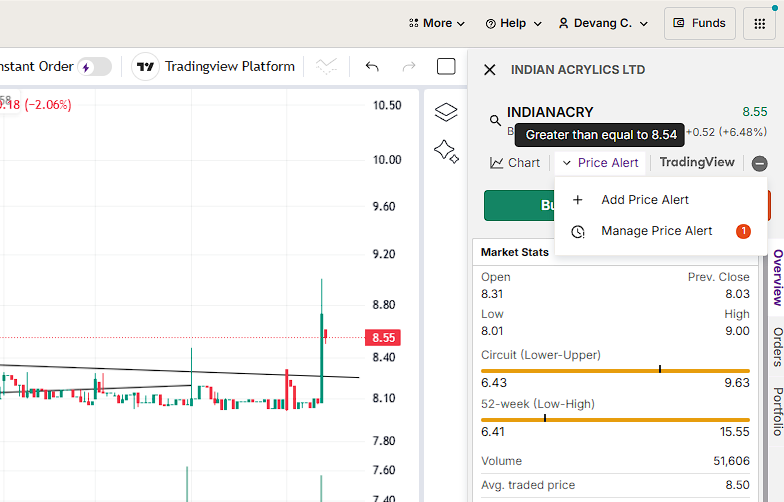This screenshot has height=502, width=784.
Task: Click the plus icon beside Add Price Alert
Action: (x=578, y=200)
